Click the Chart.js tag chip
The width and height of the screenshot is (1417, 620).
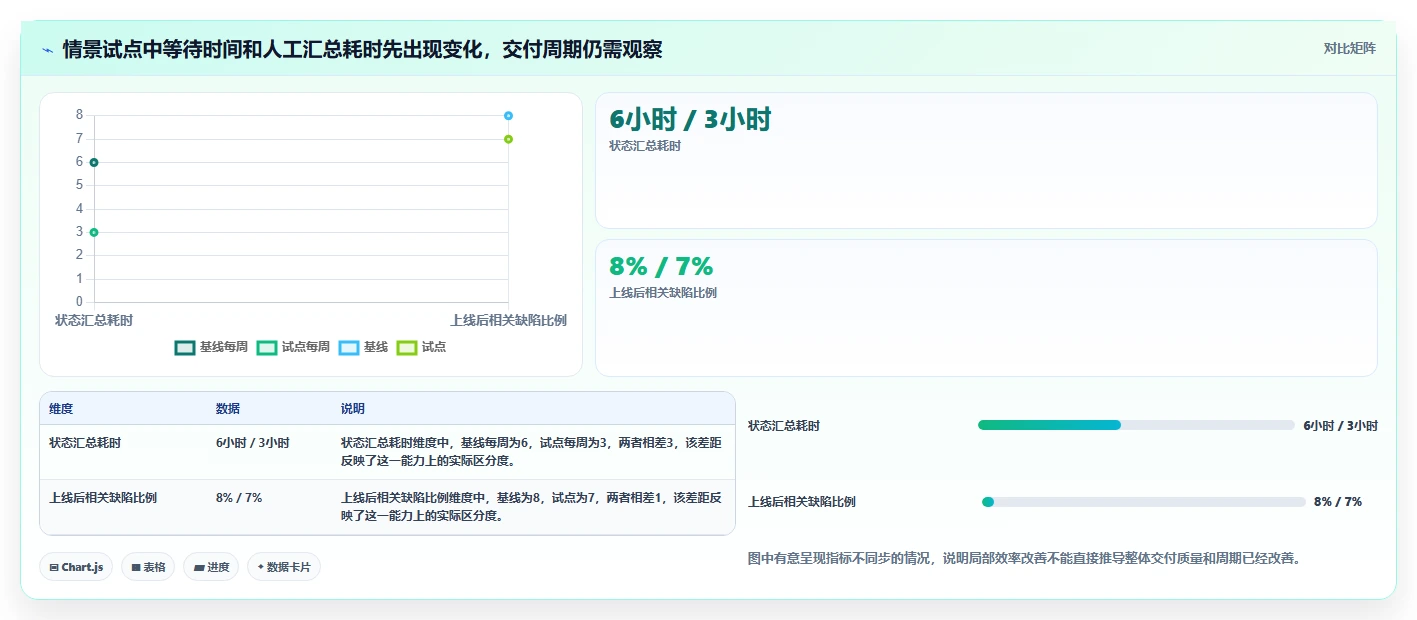[x=76, y=567]
